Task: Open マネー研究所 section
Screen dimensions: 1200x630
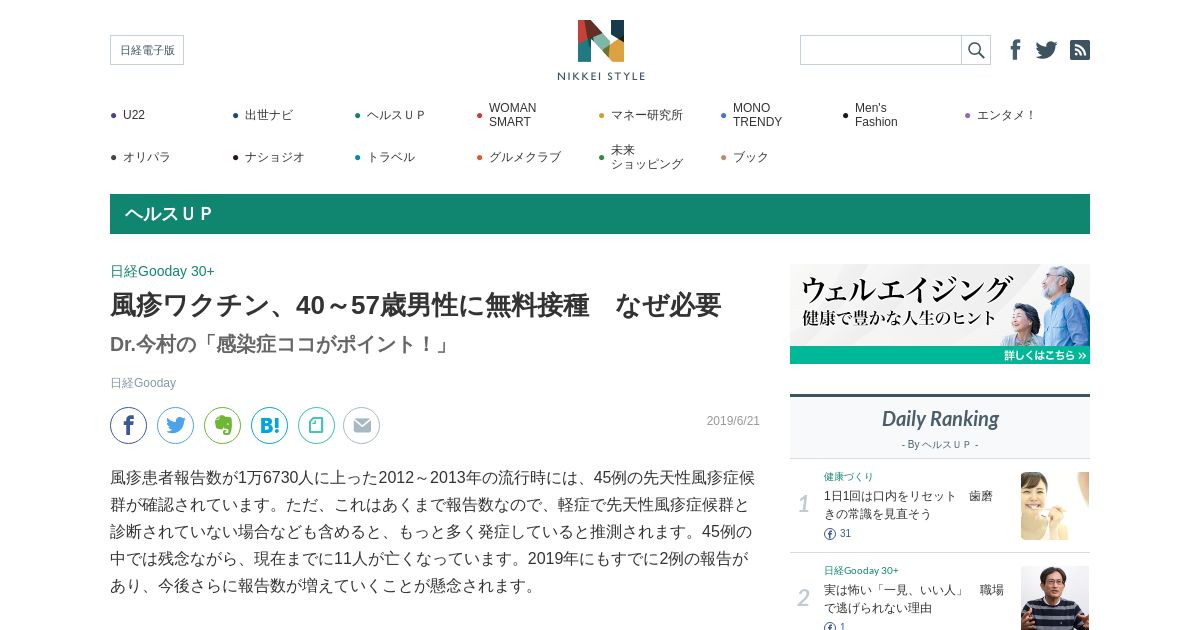Action: (x=646, y=115)
